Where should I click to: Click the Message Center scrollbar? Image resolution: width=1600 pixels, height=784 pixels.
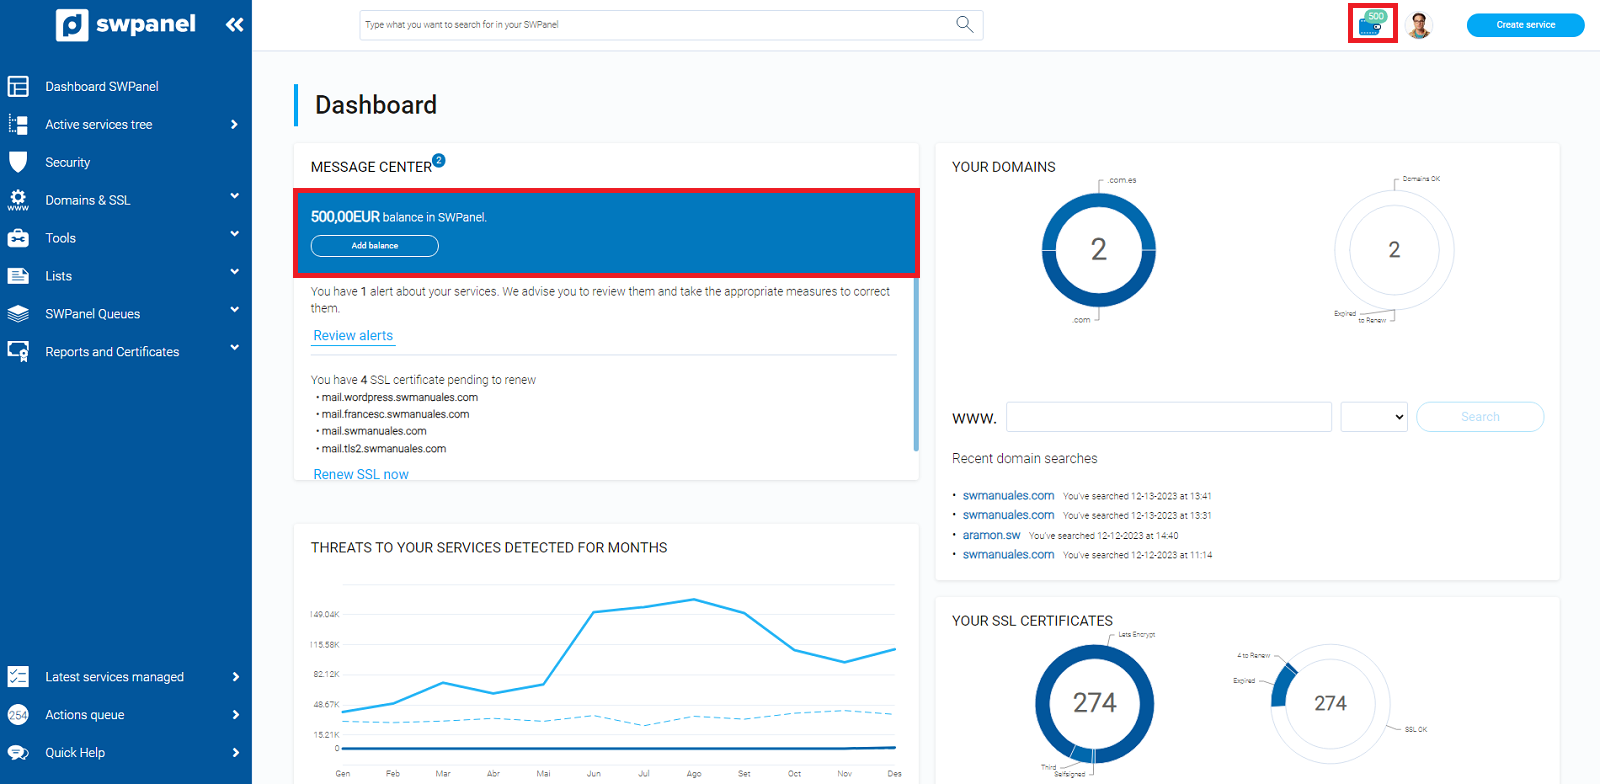(x=916, y=364)
